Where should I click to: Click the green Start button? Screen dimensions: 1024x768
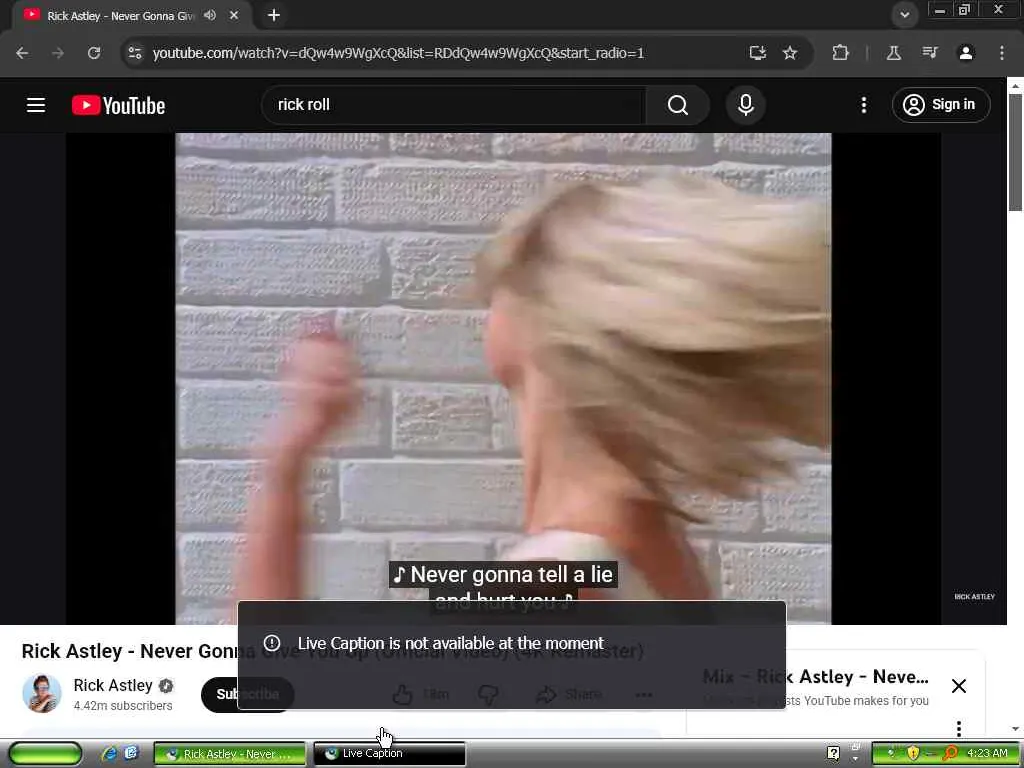pos(45,753)
